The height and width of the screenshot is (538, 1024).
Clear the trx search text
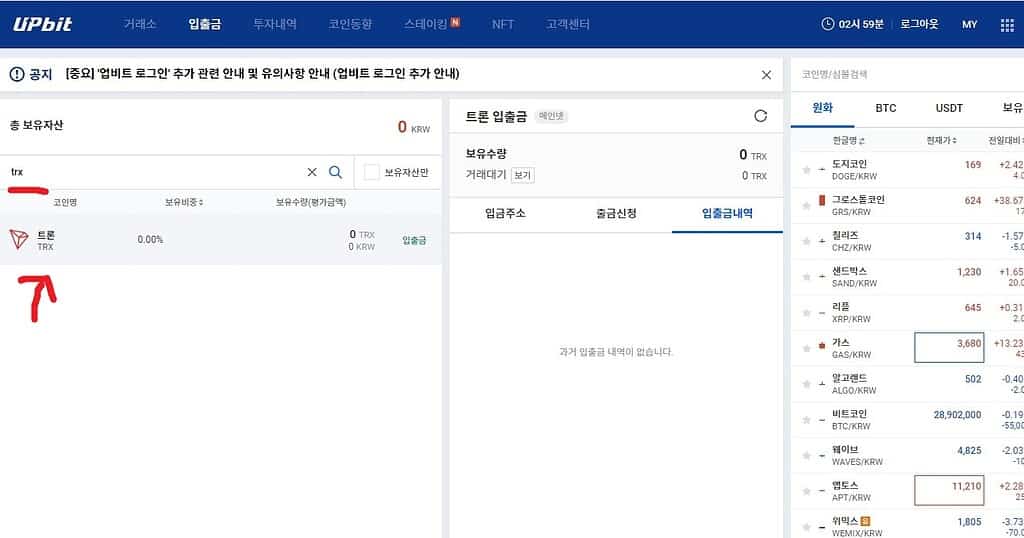point(312,172)
